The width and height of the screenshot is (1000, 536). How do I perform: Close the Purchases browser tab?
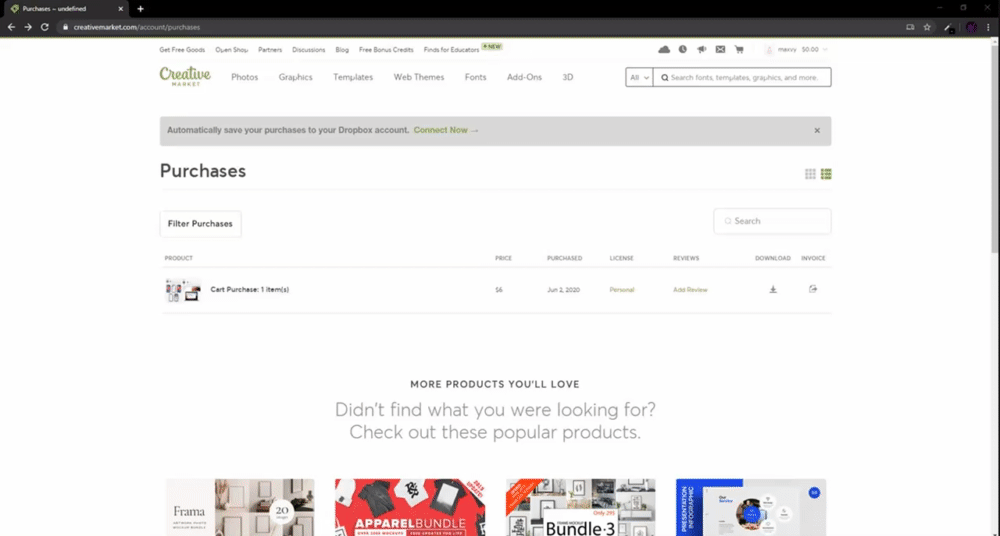[121, 9]
